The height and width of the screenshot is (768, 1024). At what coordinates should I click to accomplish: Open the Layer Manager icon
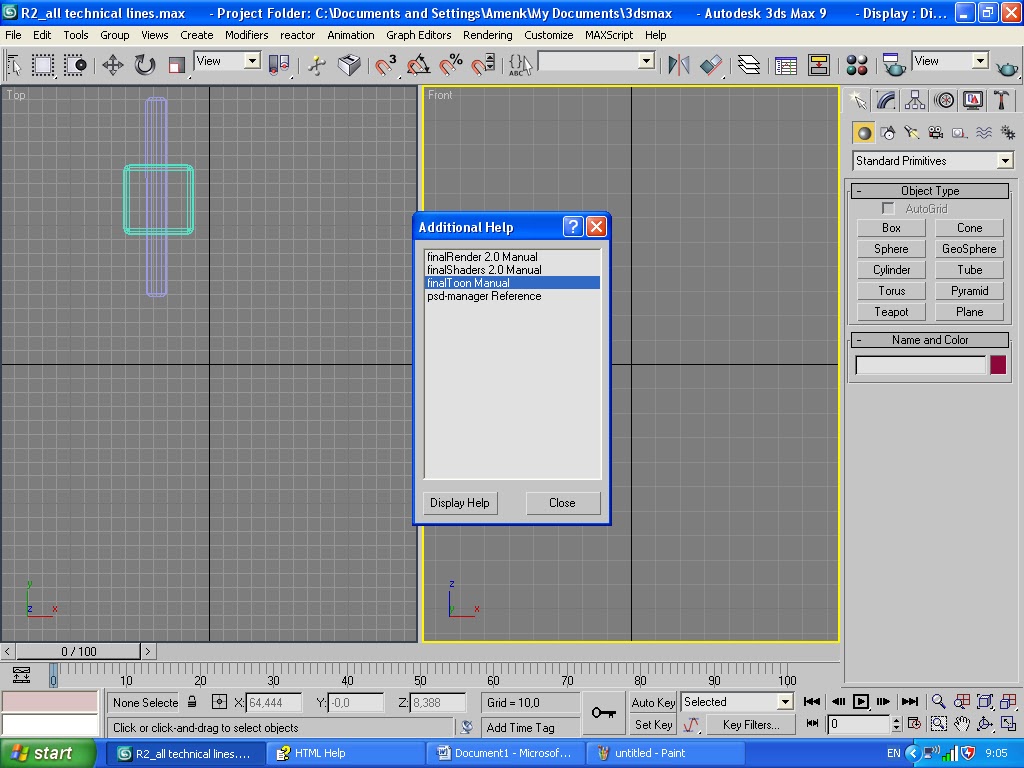tap(748, 65)
